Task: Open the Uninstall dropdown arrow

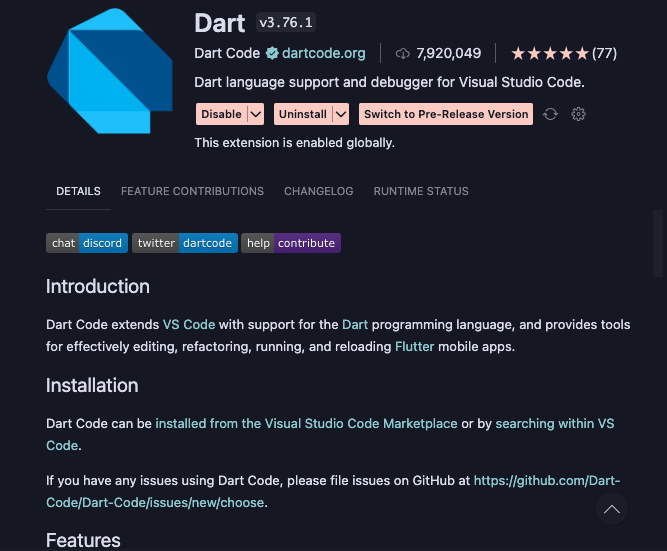Action: coord(341,114)
